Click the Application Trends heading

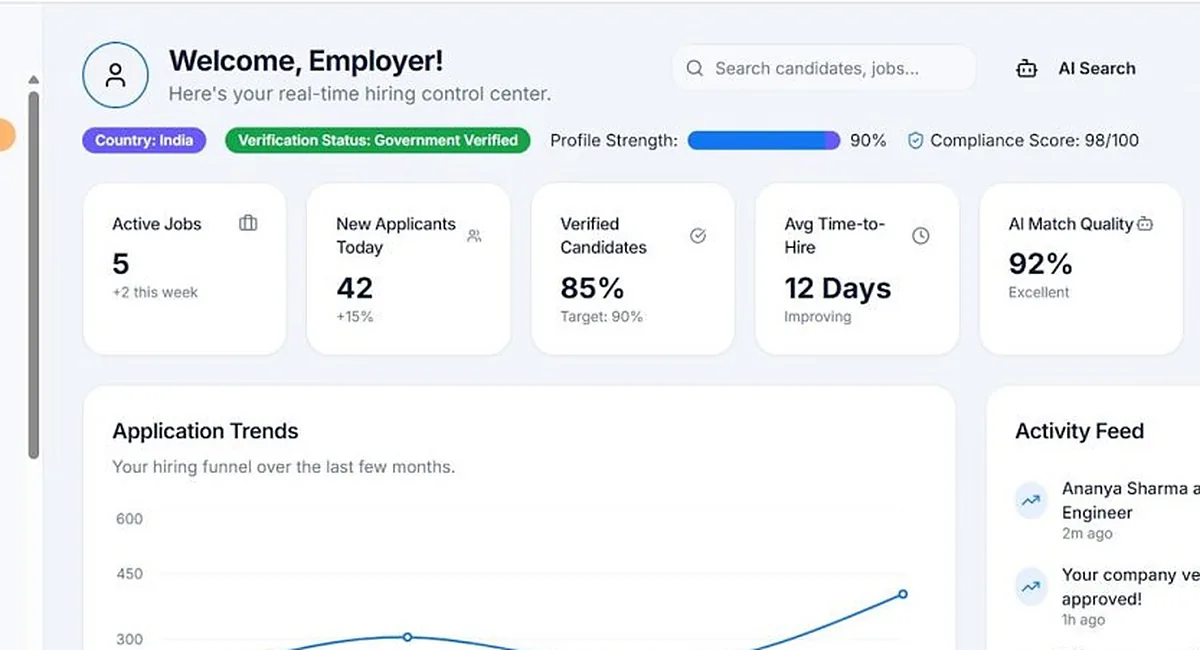tap(205, 431)
